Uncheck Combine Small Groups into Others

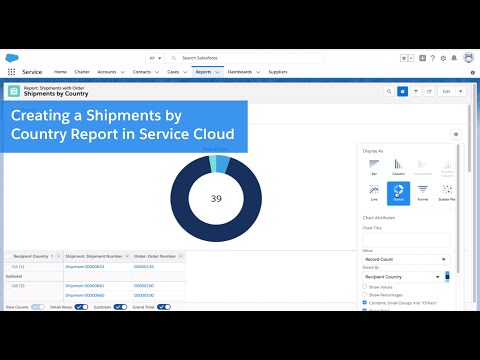364,303
